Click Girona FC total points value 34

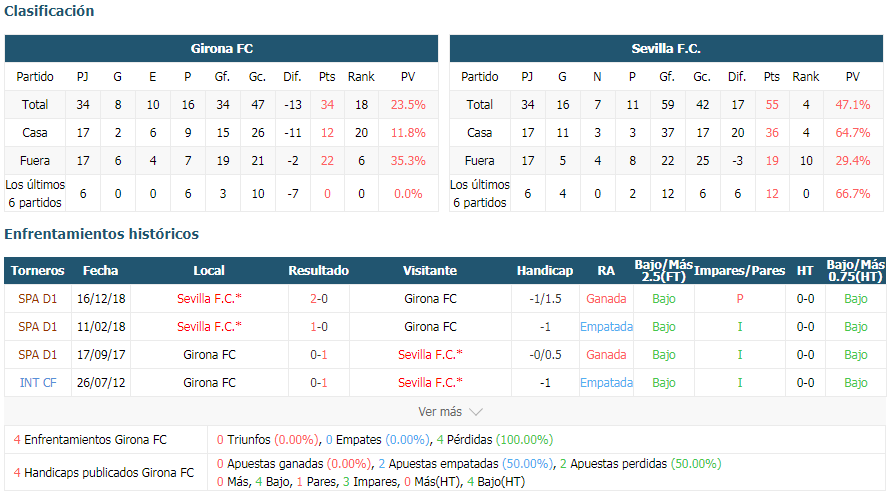point(327,105)
